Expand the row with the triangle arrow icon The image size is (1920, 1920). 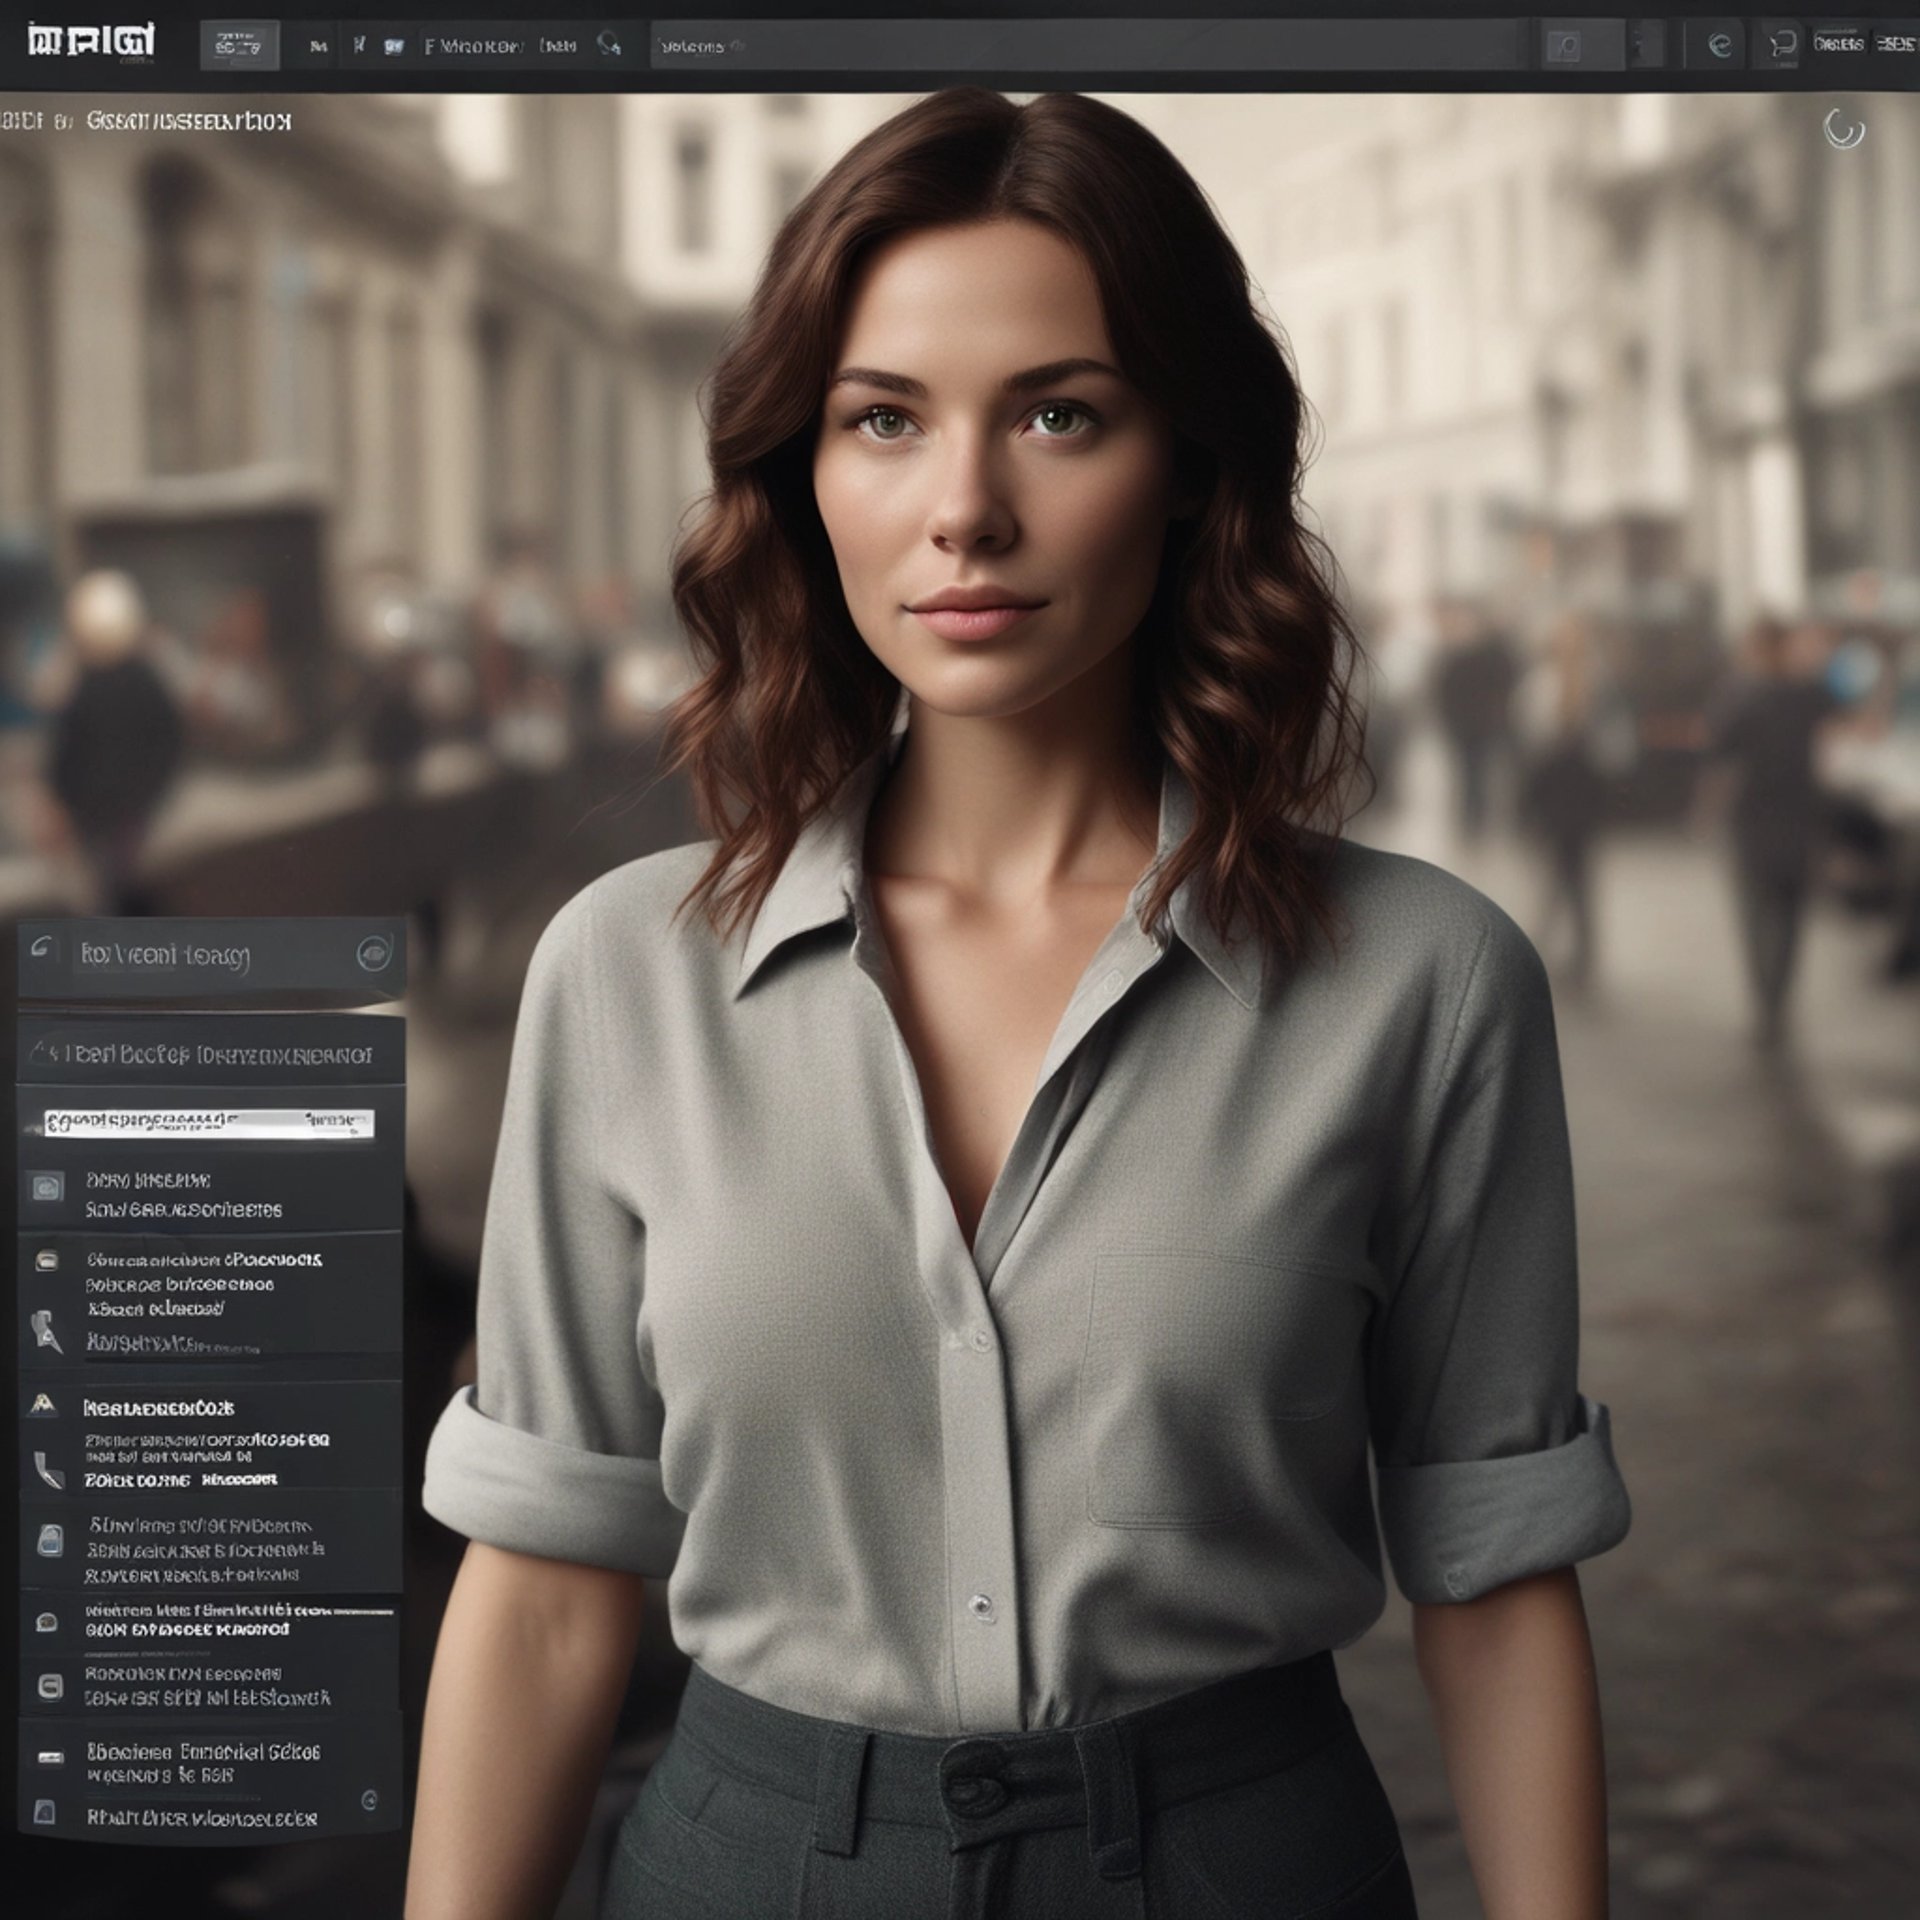[x=42, y=1053]
